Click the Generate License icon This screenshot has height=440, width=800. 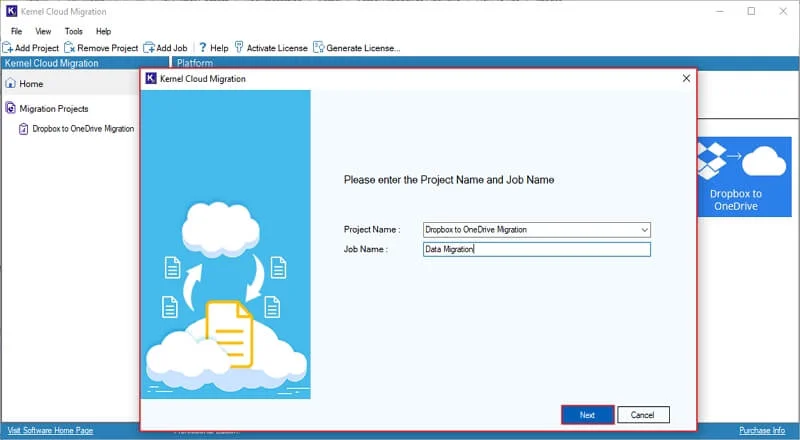tap(318, 47)
